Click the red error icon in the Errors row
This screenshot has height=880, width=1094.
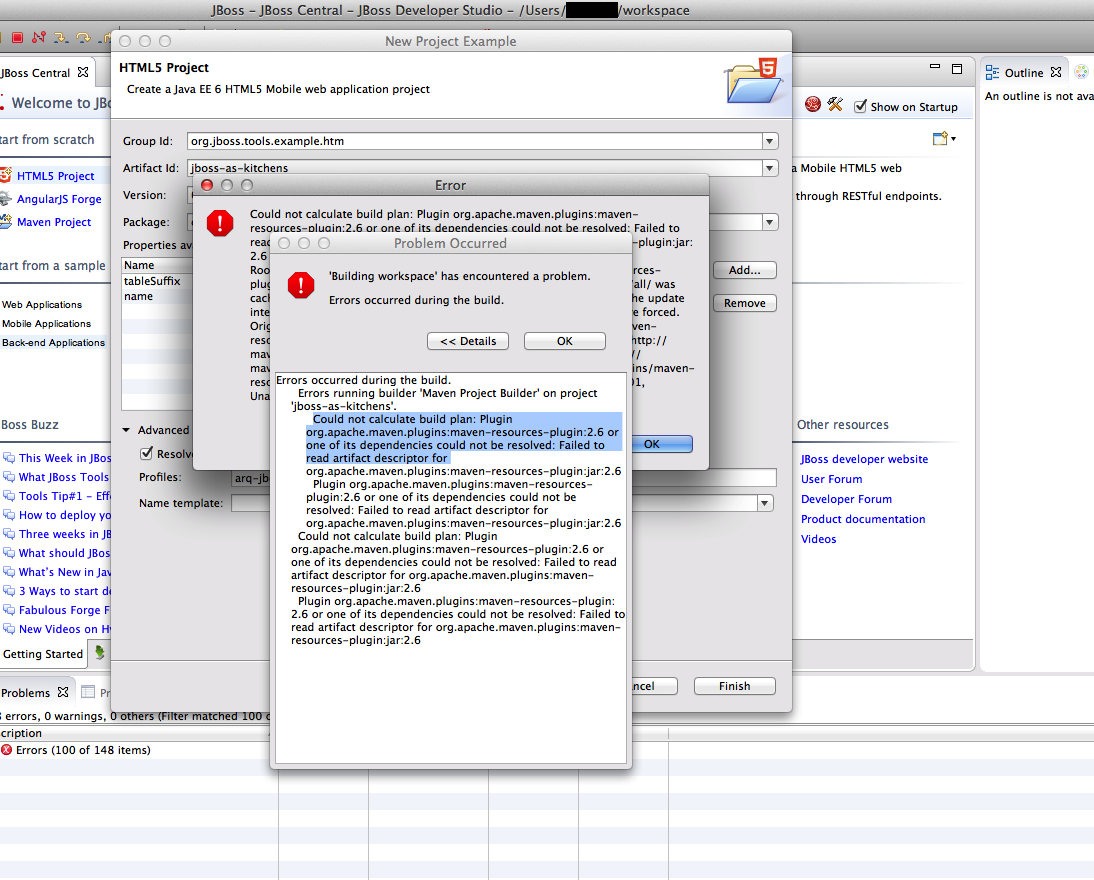pos(6,750)
